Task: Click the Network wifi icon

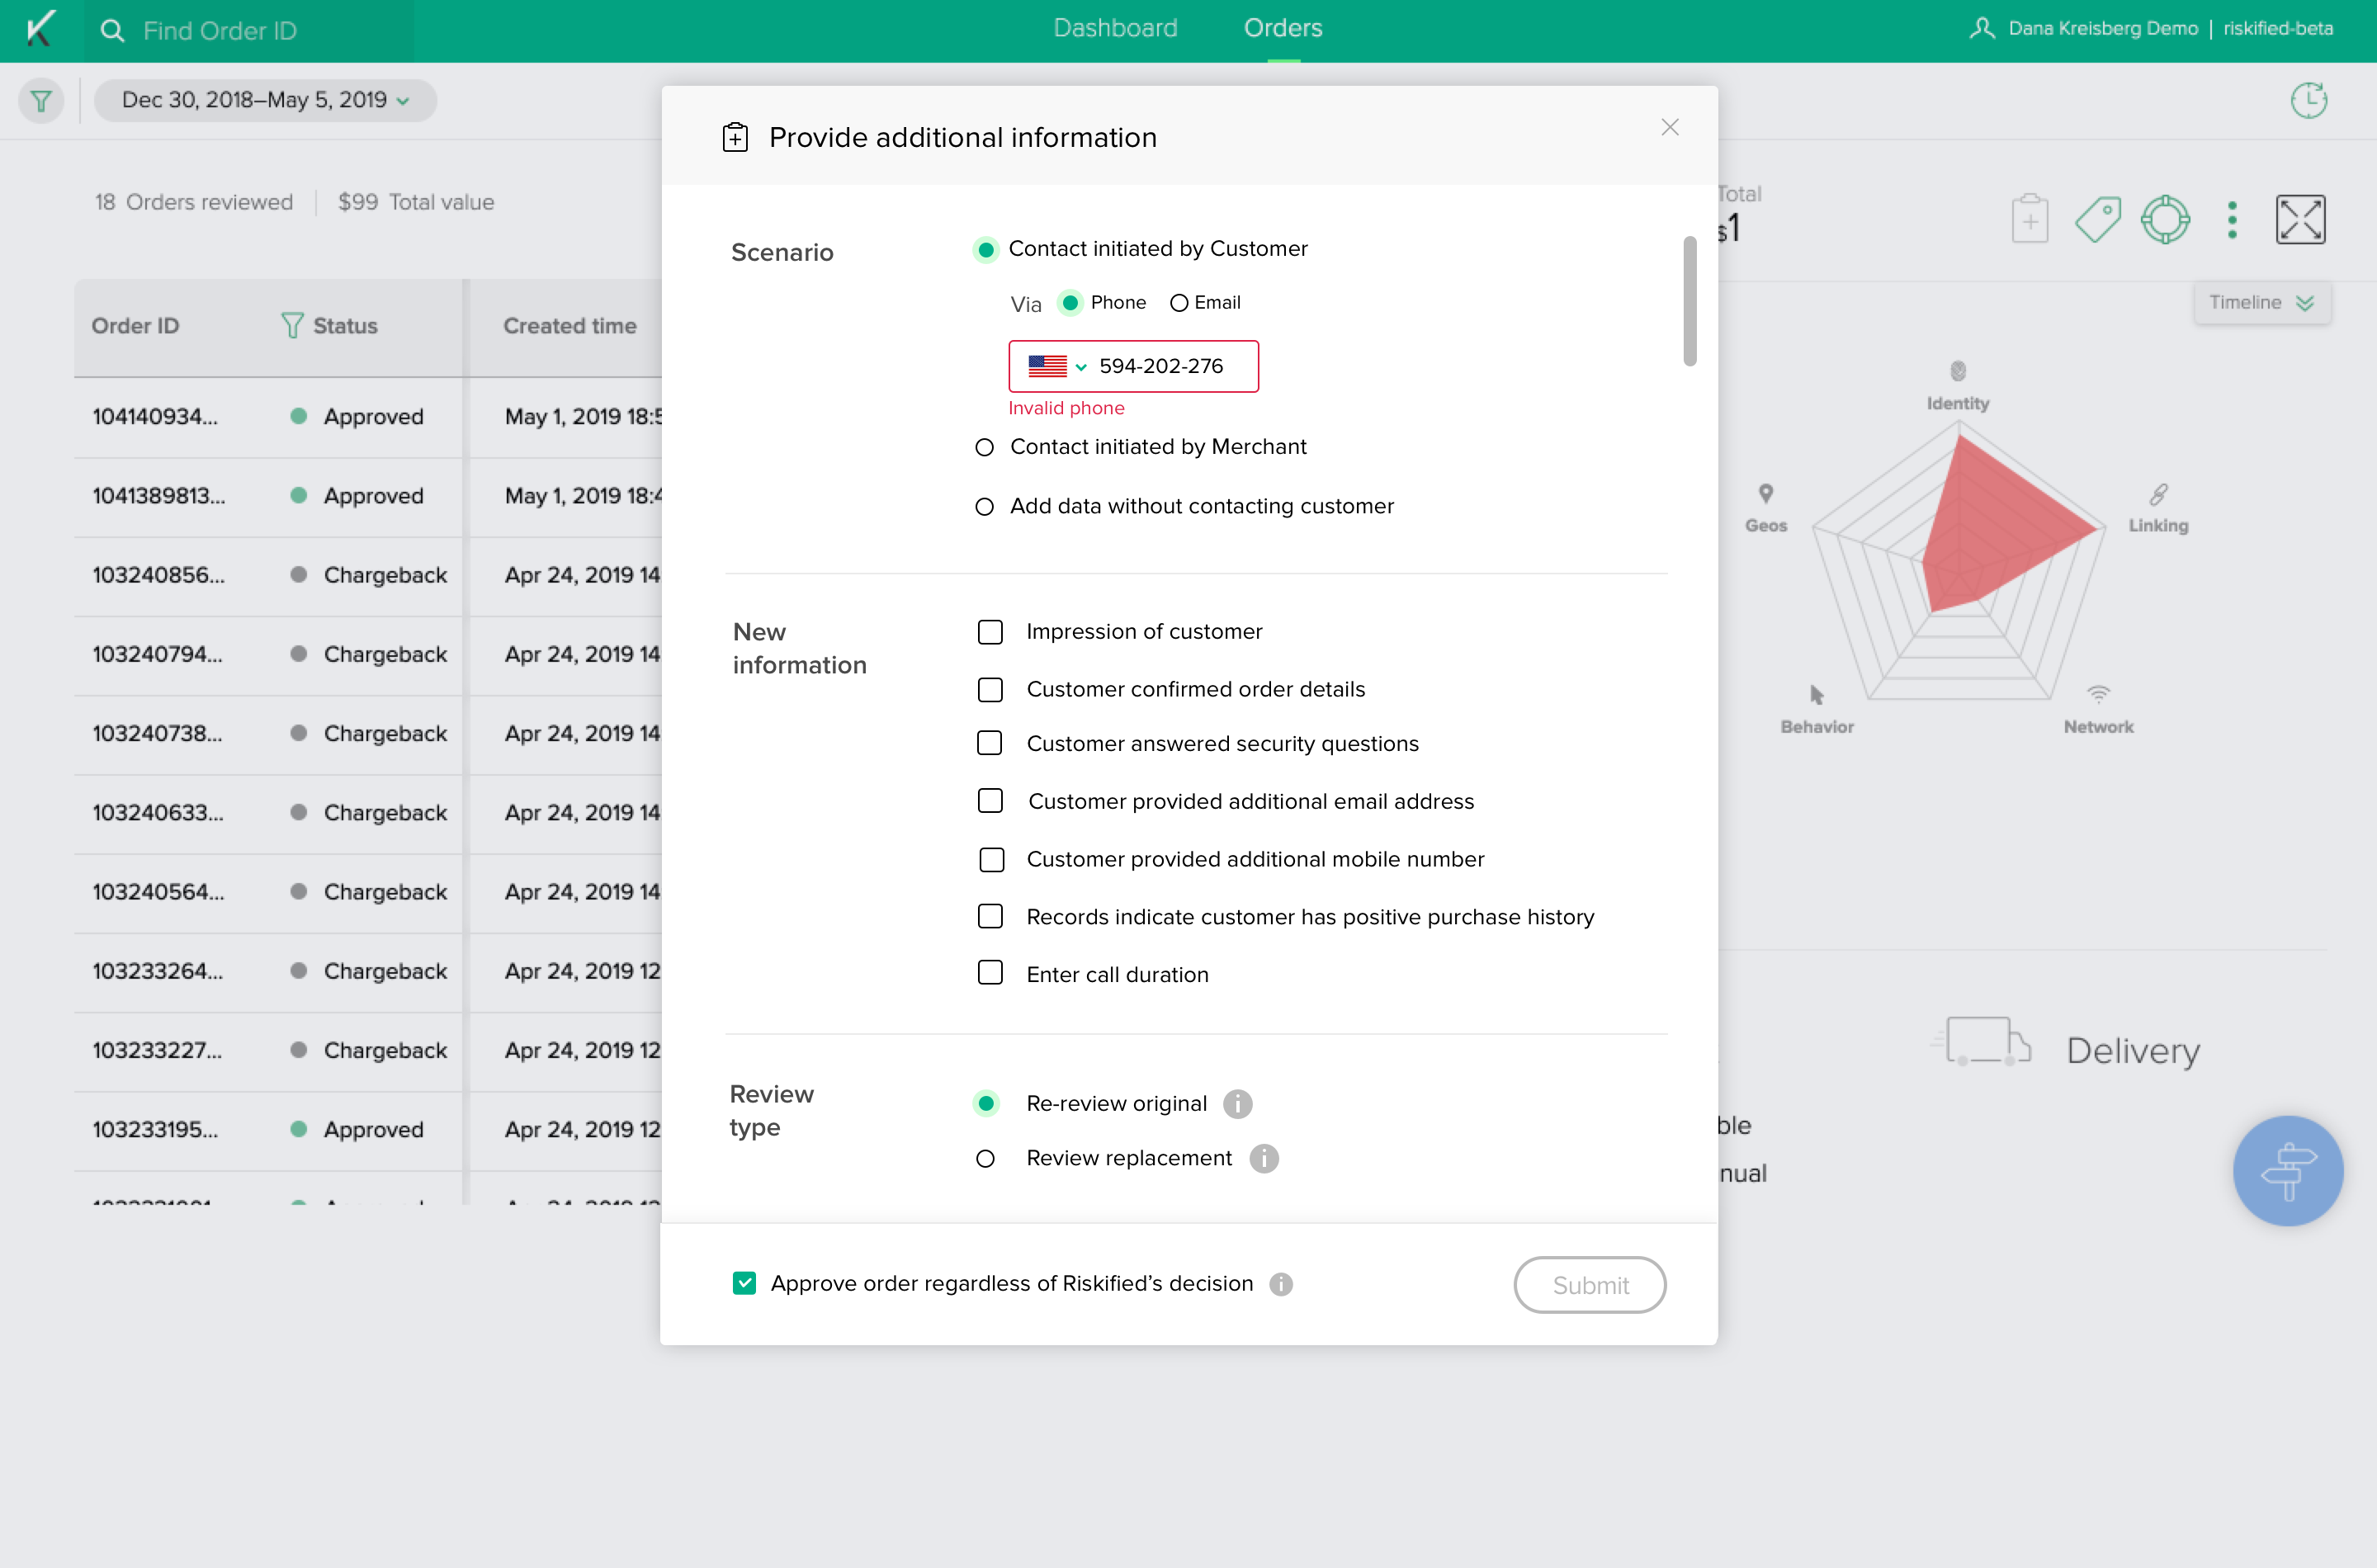Action: coord(2098,694)
